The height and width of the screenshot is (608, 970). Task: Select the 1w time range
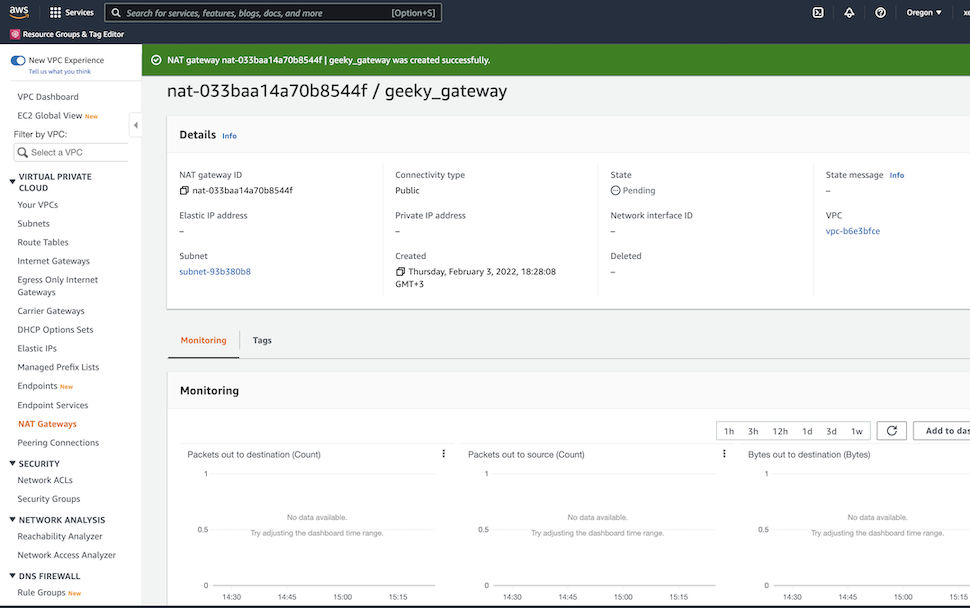(x=857, y=431)
